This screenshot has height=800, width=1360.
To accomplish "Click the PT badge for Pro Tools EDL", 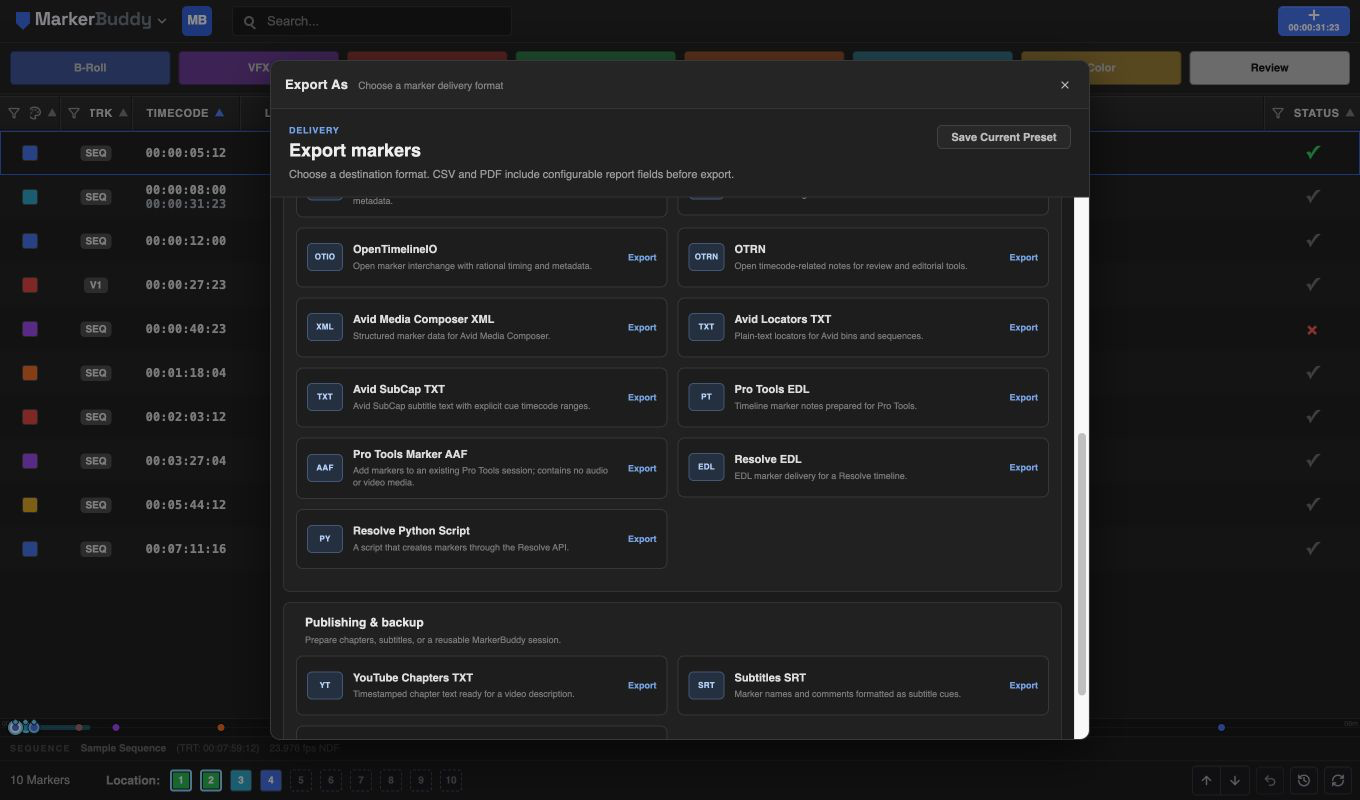I will [706, 397].
